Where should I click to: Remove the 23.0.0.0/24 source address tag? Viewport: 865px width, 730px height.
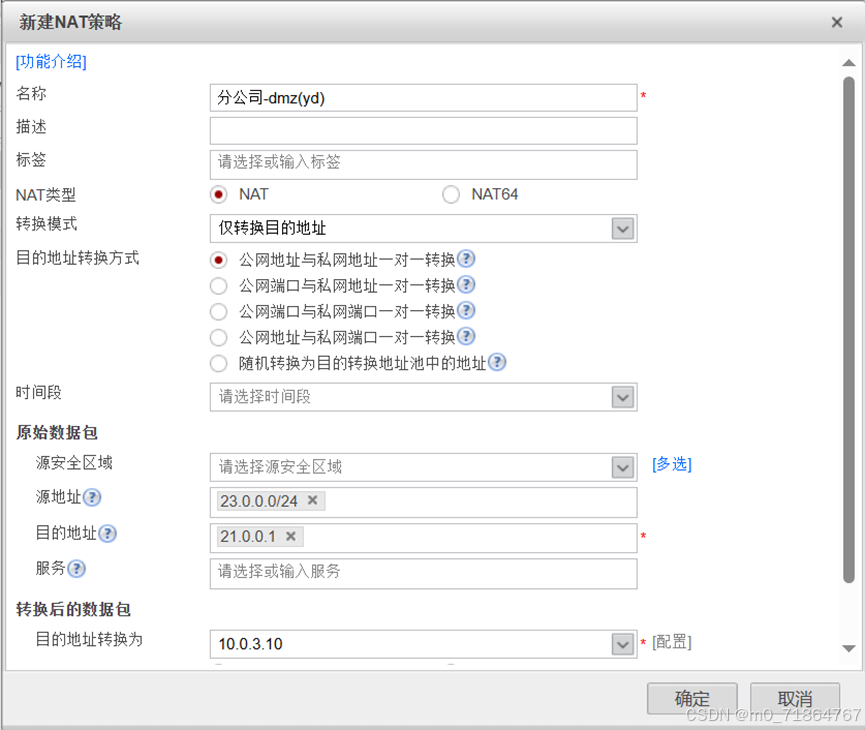(x=312, y=500)
